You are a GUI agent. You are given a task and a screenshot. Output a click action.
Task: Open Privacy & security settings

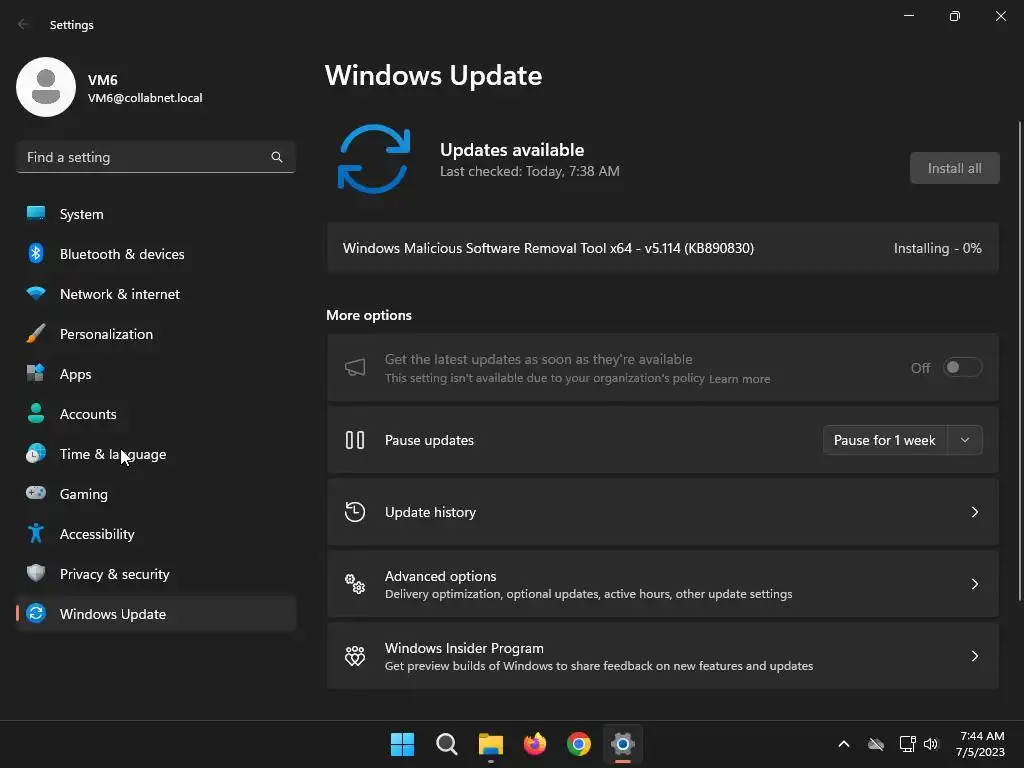[x=156, y=573]
